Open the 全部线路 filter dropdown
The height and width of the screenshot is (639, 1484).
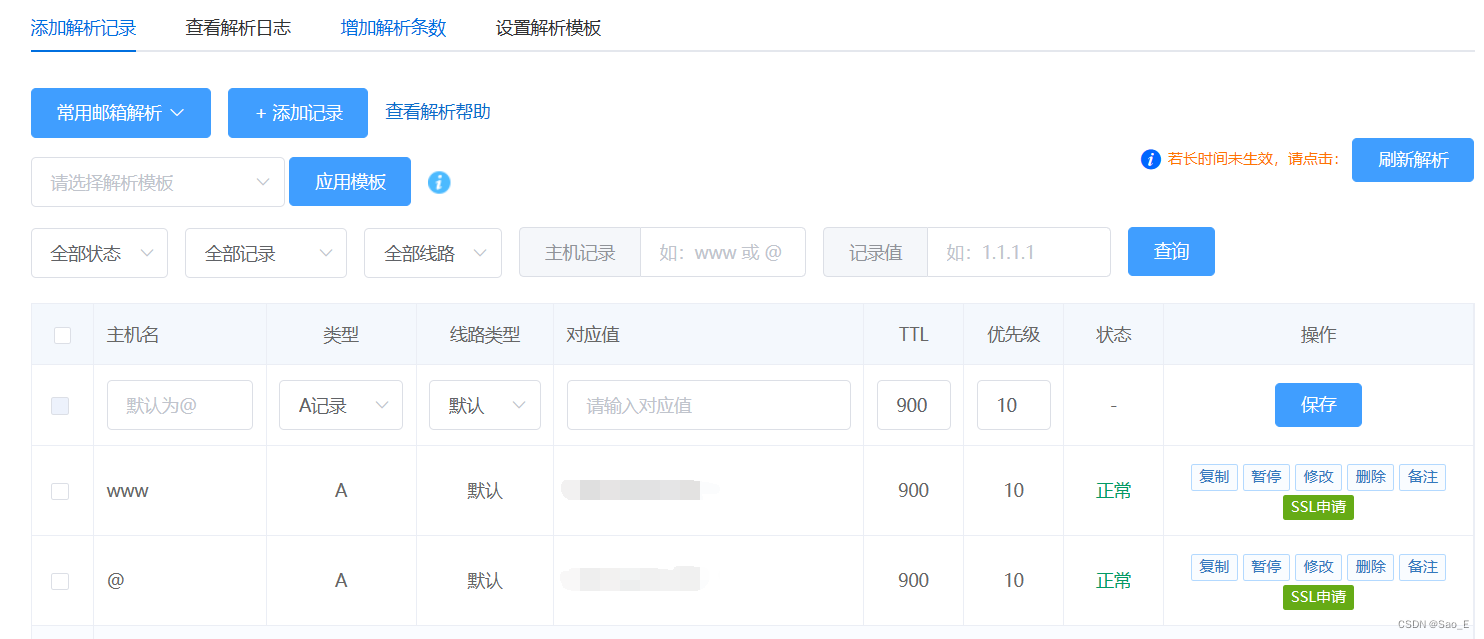pos(432,252)
